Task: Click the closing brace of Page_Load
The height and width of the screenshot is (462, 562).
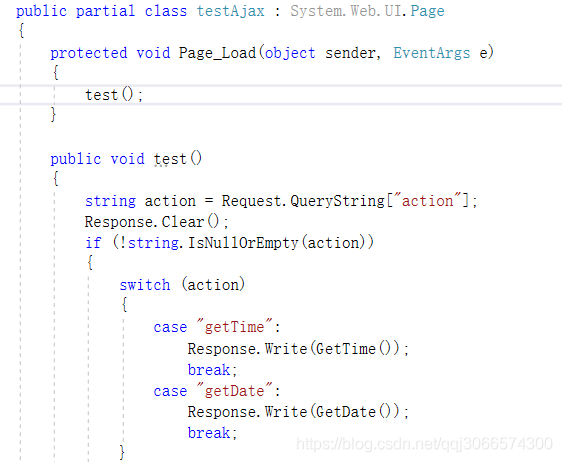Action: click(x=53, y=115)
